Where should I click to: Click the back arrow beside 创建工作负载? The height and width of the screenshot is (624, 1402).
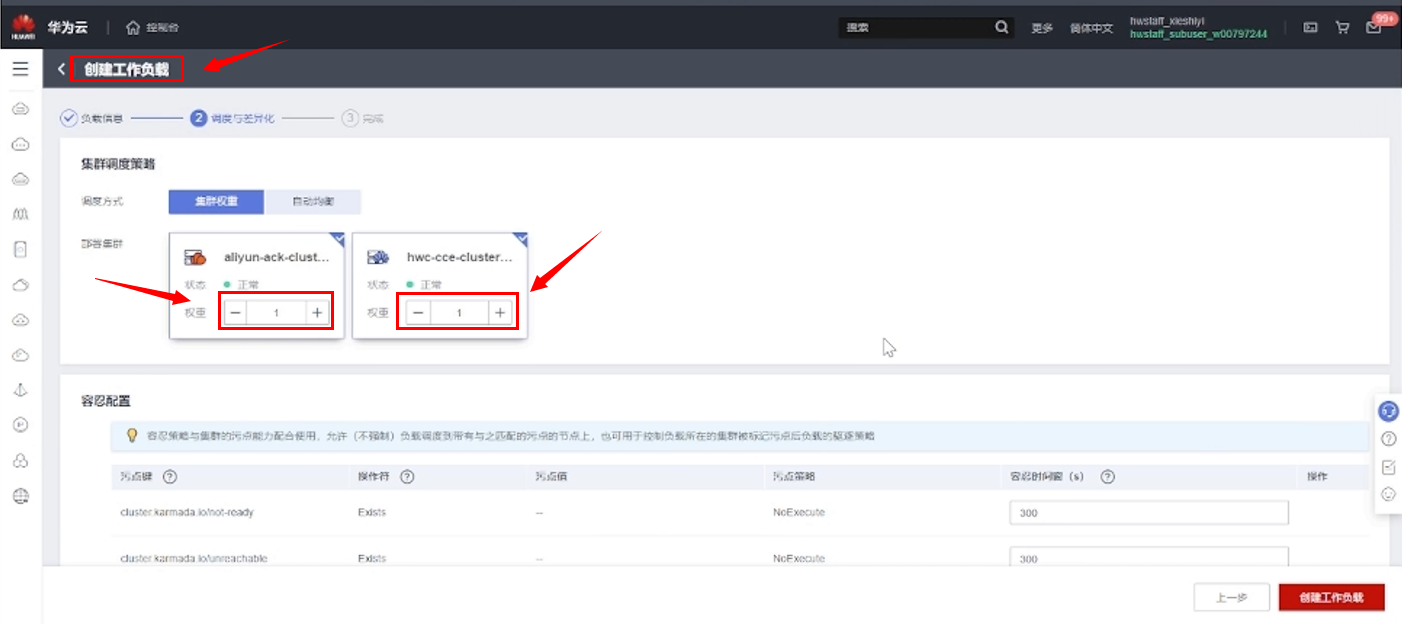61,69
